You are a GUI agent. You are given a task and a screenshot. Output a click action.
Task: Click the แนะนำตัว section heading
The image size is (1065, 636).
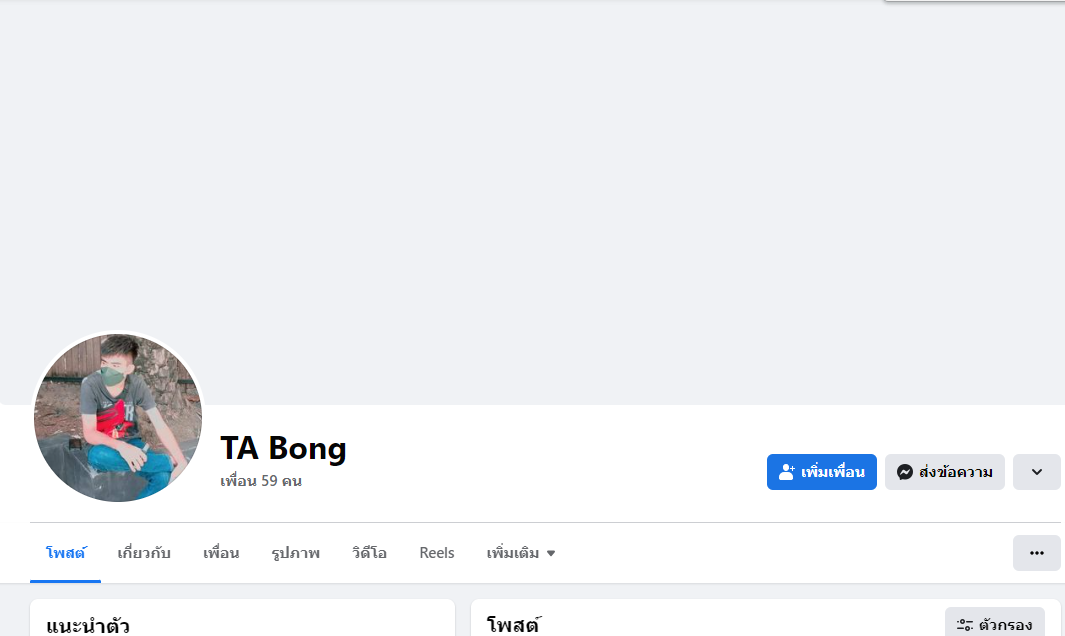(x=88, y=626)
